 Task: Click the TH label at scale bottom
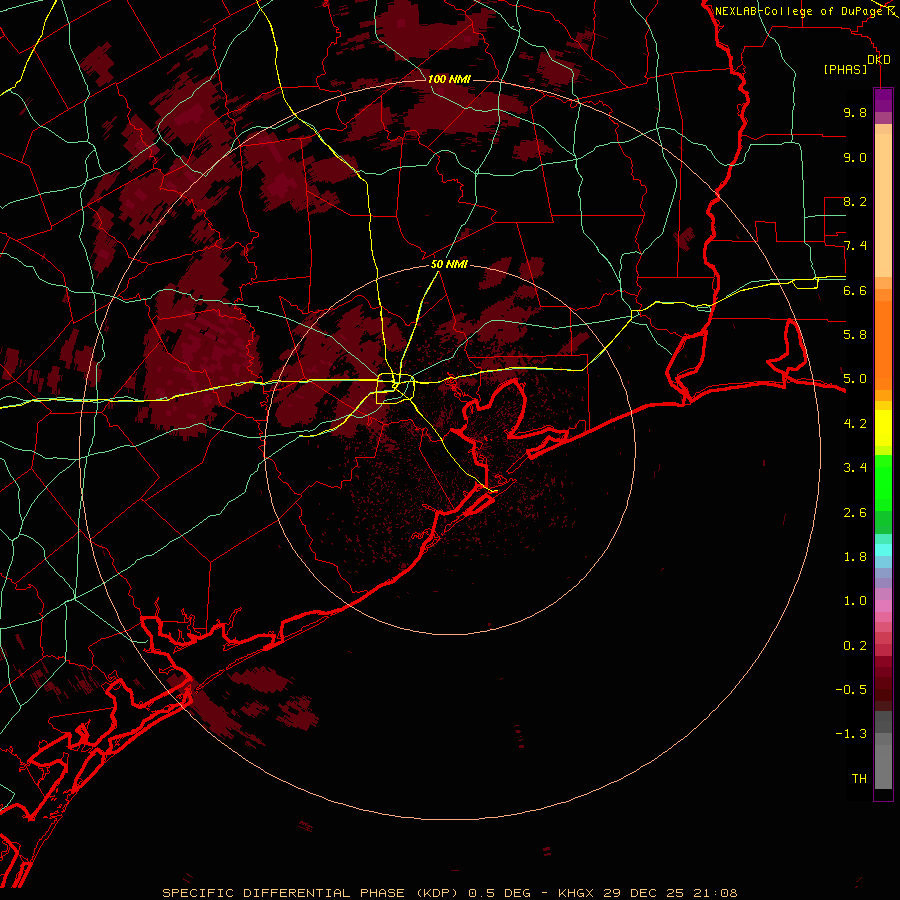(859, 779)
